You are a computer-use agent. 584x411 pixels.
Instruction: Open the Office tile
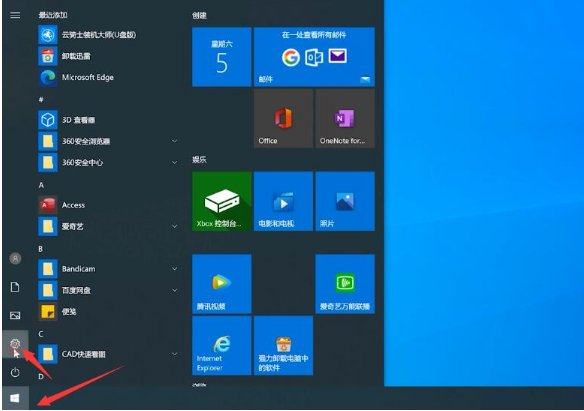click(283, 118)
